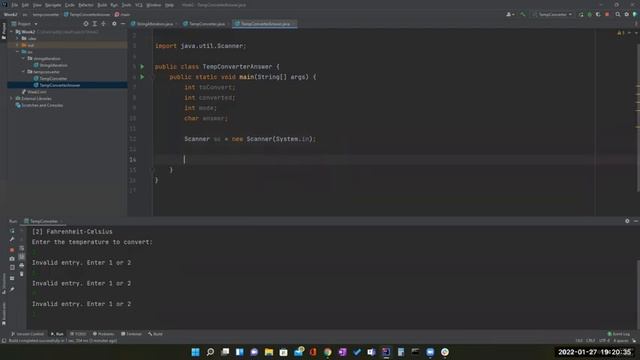Click the collapse all icon in Project panel

[x=104, y=24]
